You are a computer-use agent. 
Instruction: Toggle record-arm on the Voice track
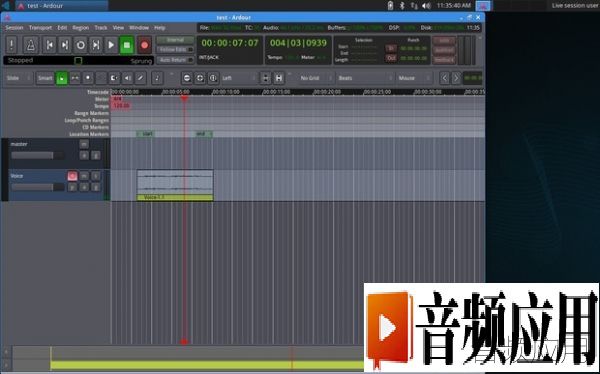click(72, 176)
